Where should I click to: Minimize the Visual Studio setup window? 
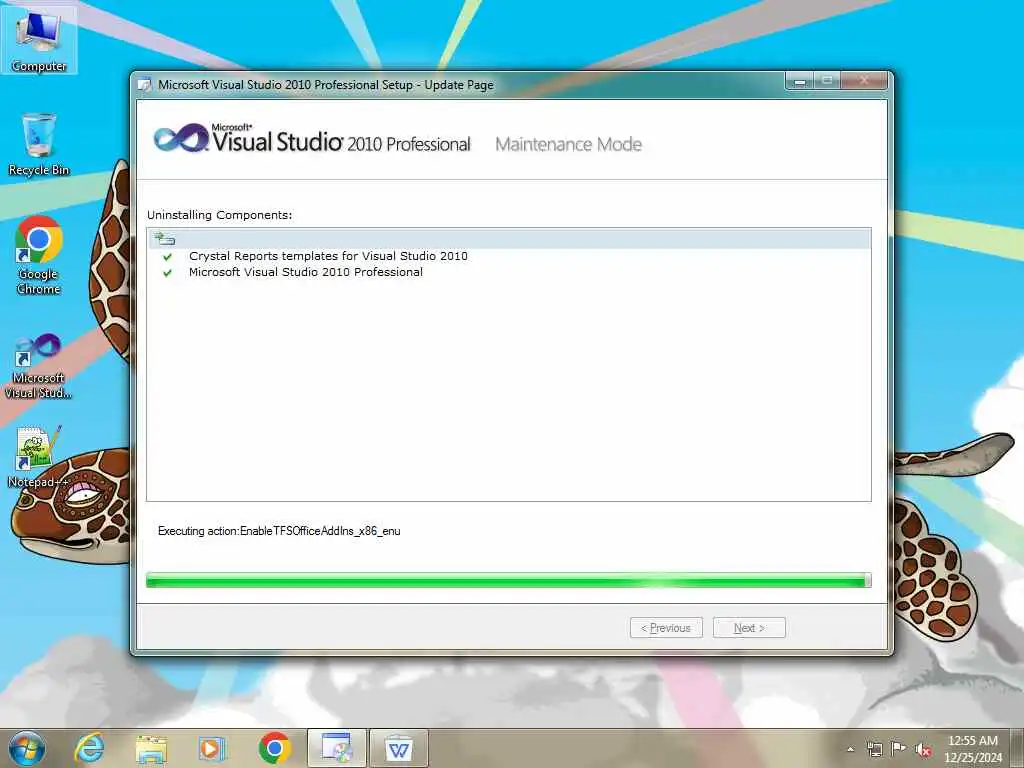(800, 81)
